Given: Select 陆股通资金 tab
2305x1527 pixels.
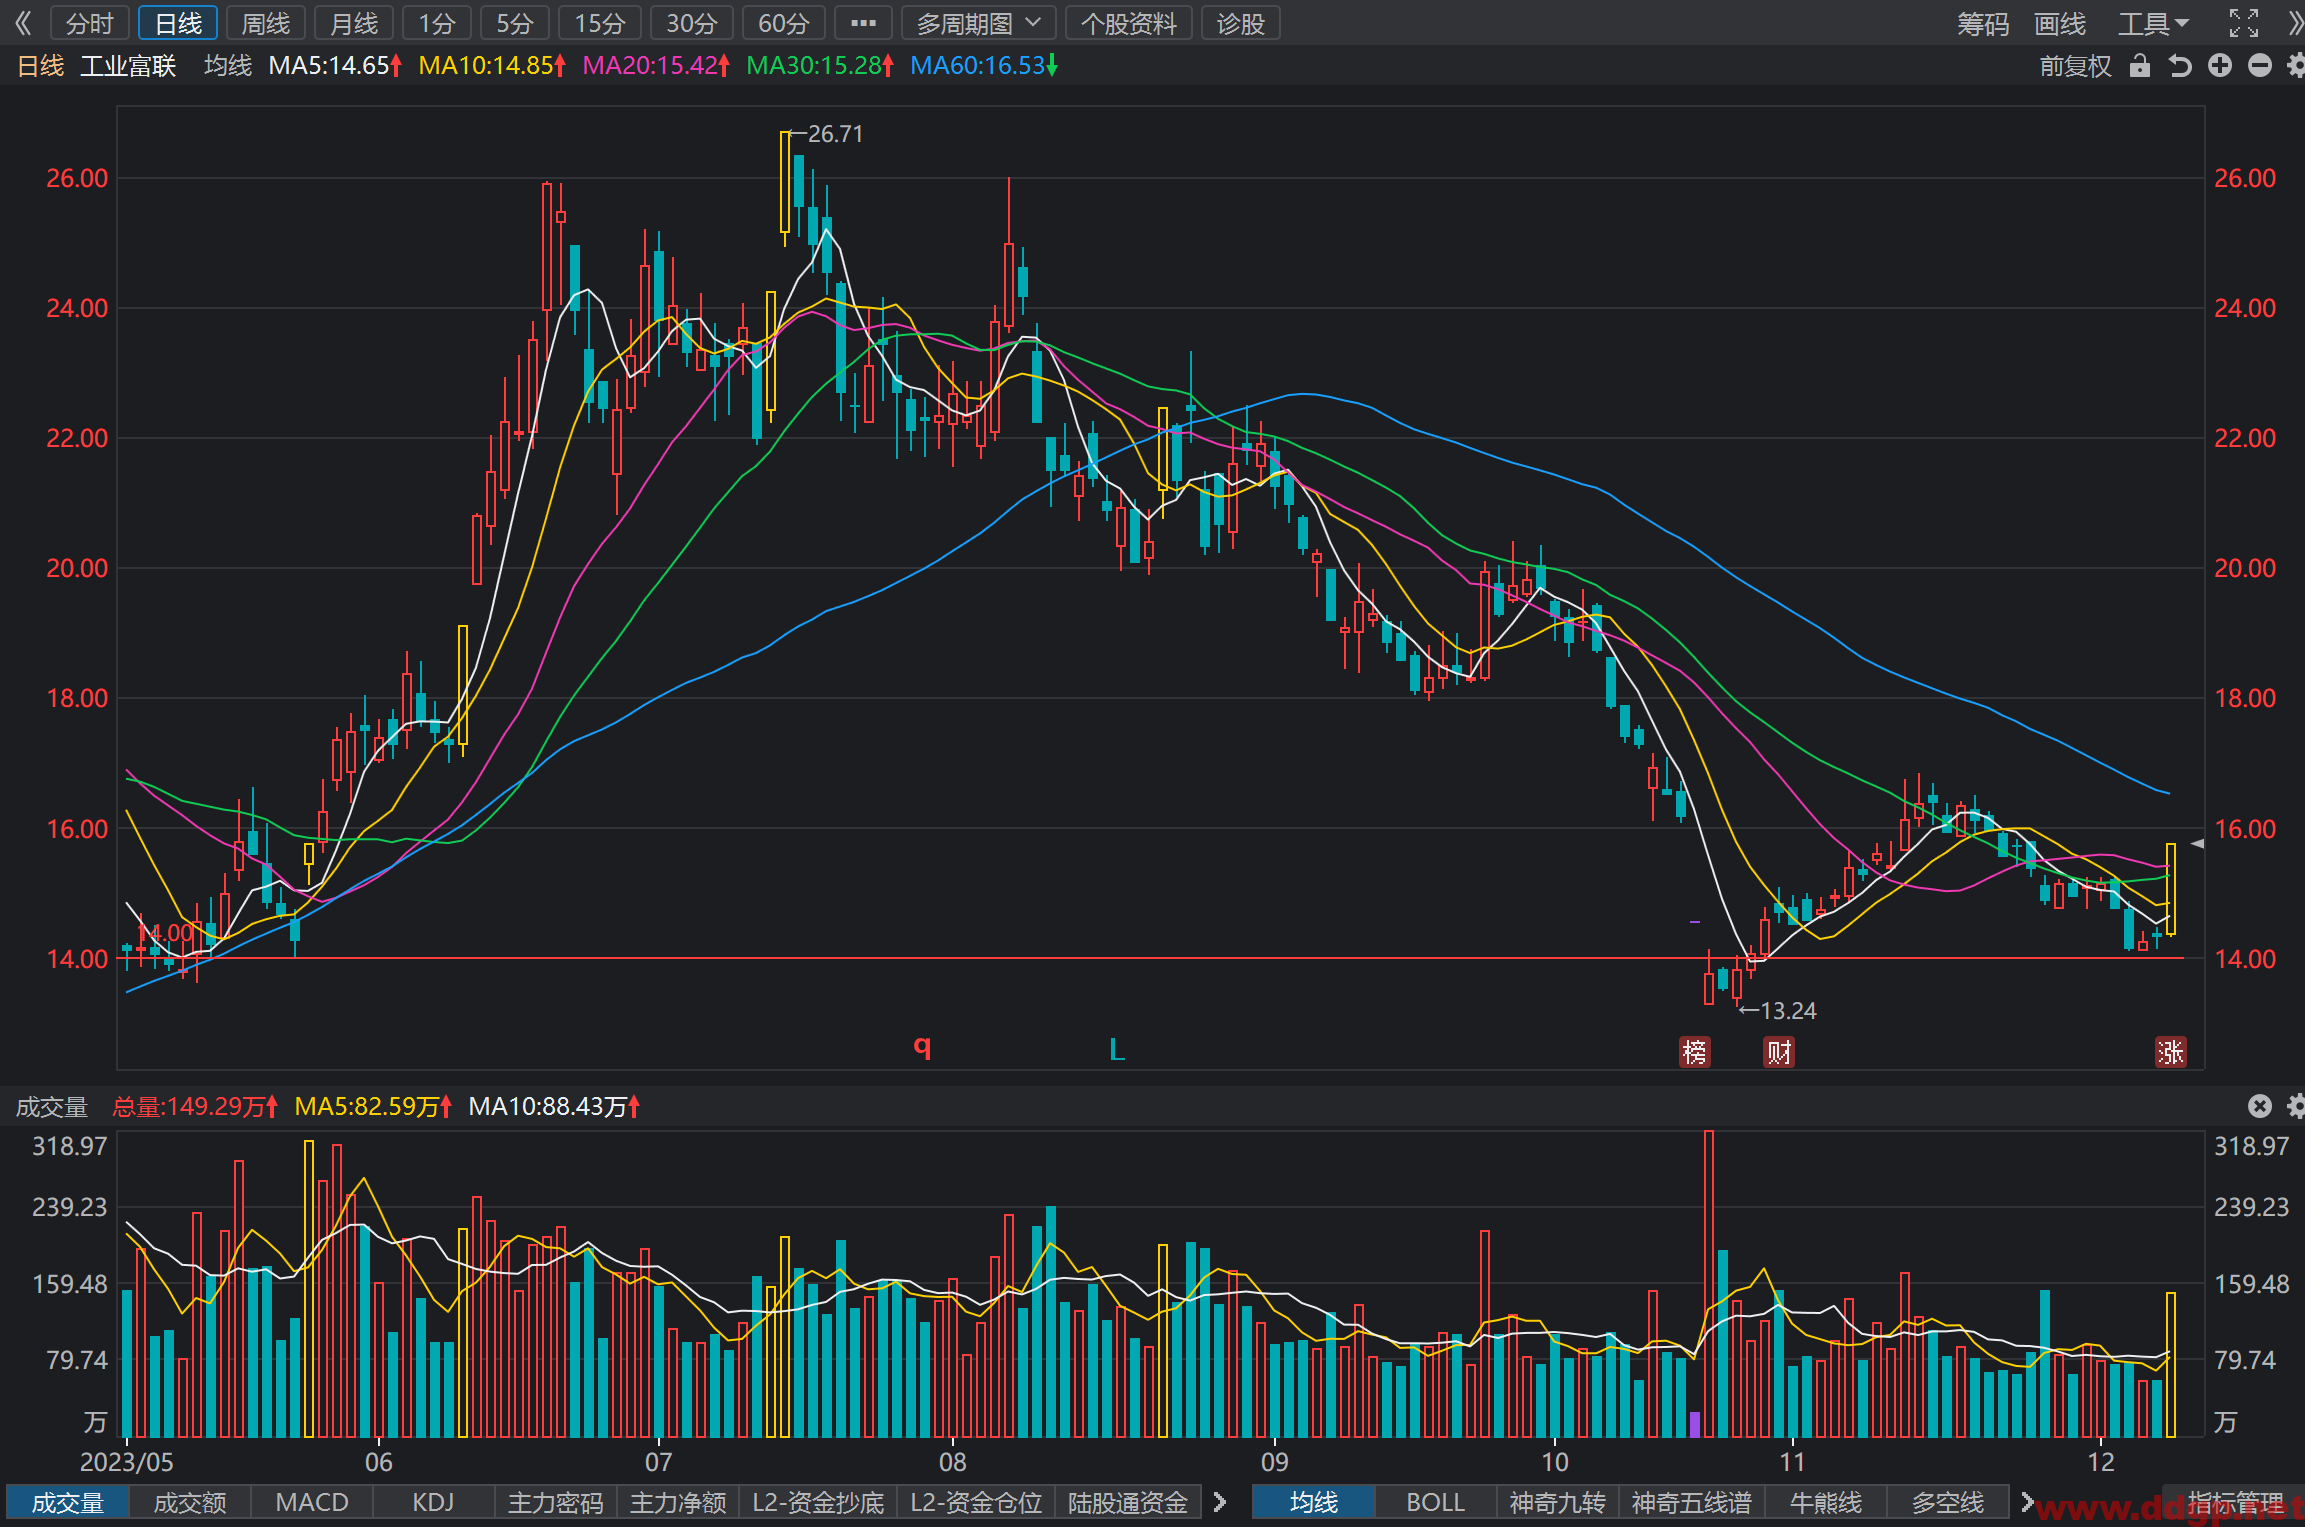Looking at the screenshot, I should pos(1128,1502).
